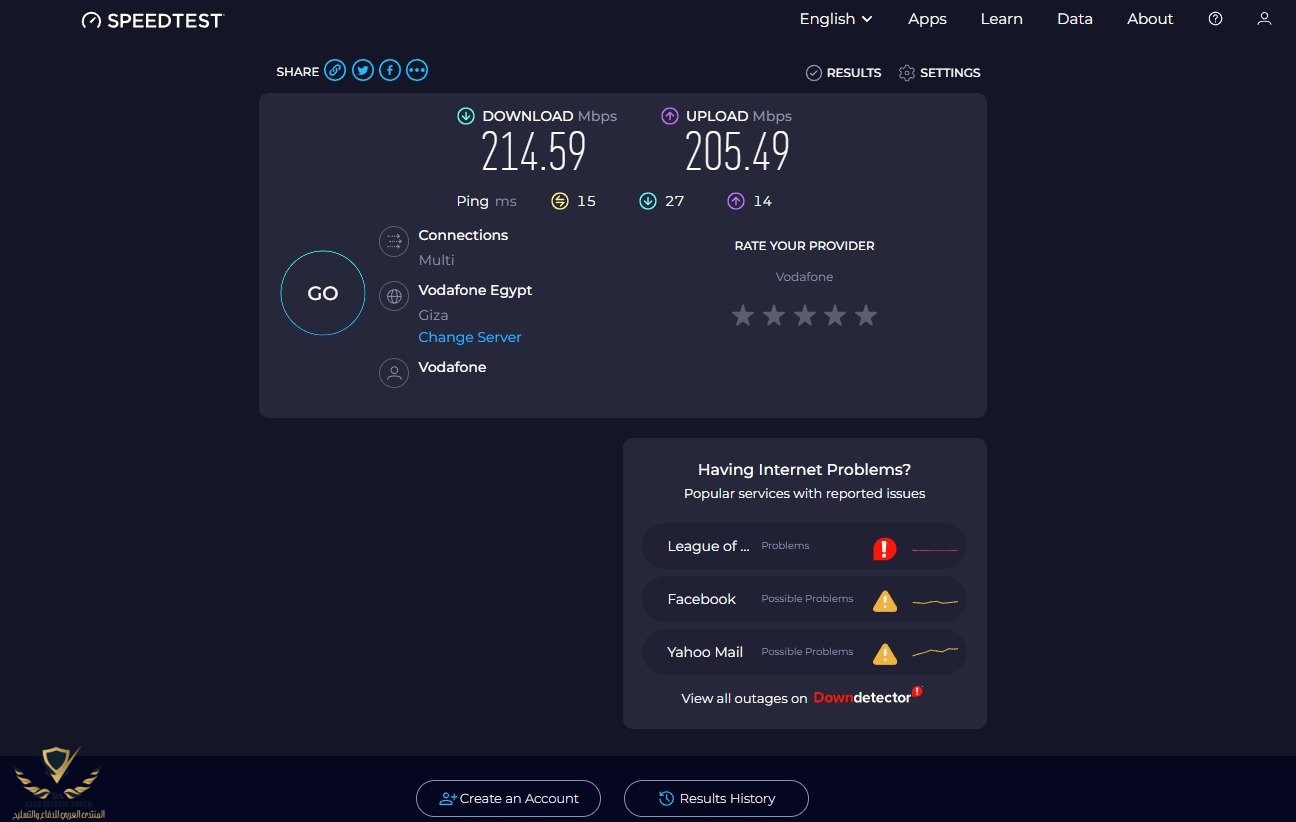Switch to the Results view

tap(843, 73)
